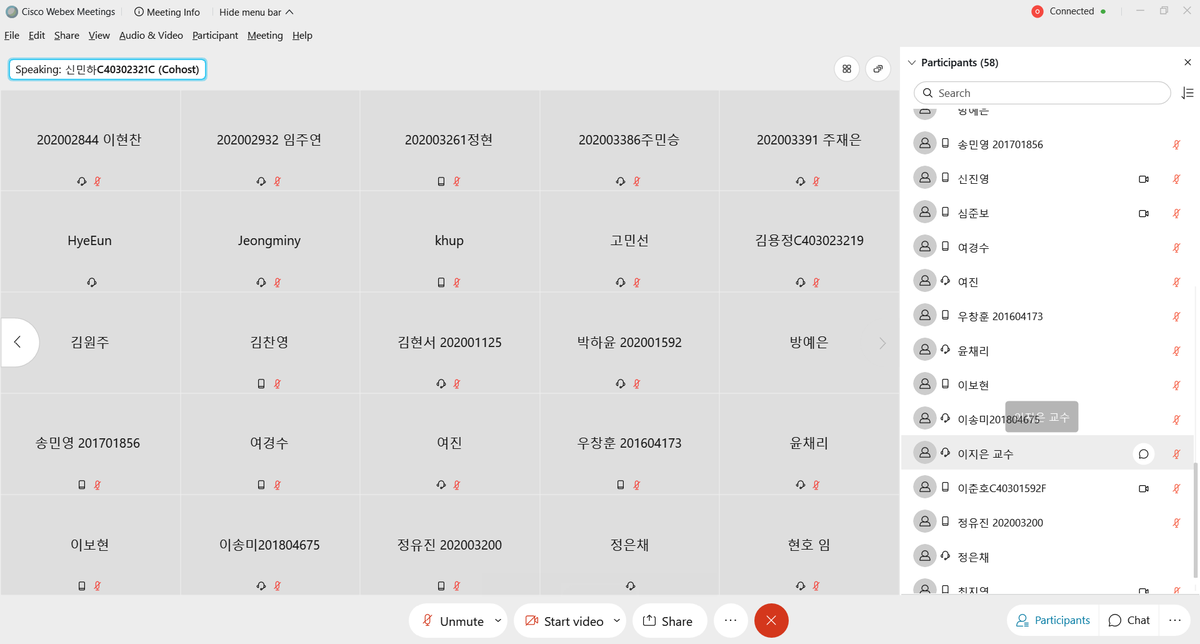
Task: Select video tile 202002932 임주연
Action: 270,141
